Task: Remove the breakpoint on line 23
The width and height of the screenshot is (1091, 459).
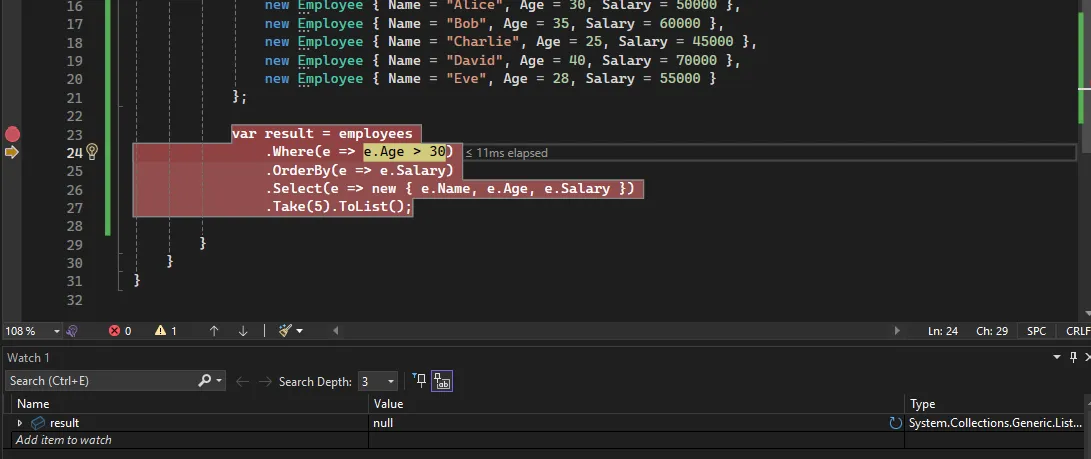Action: [x=12, y=133]
